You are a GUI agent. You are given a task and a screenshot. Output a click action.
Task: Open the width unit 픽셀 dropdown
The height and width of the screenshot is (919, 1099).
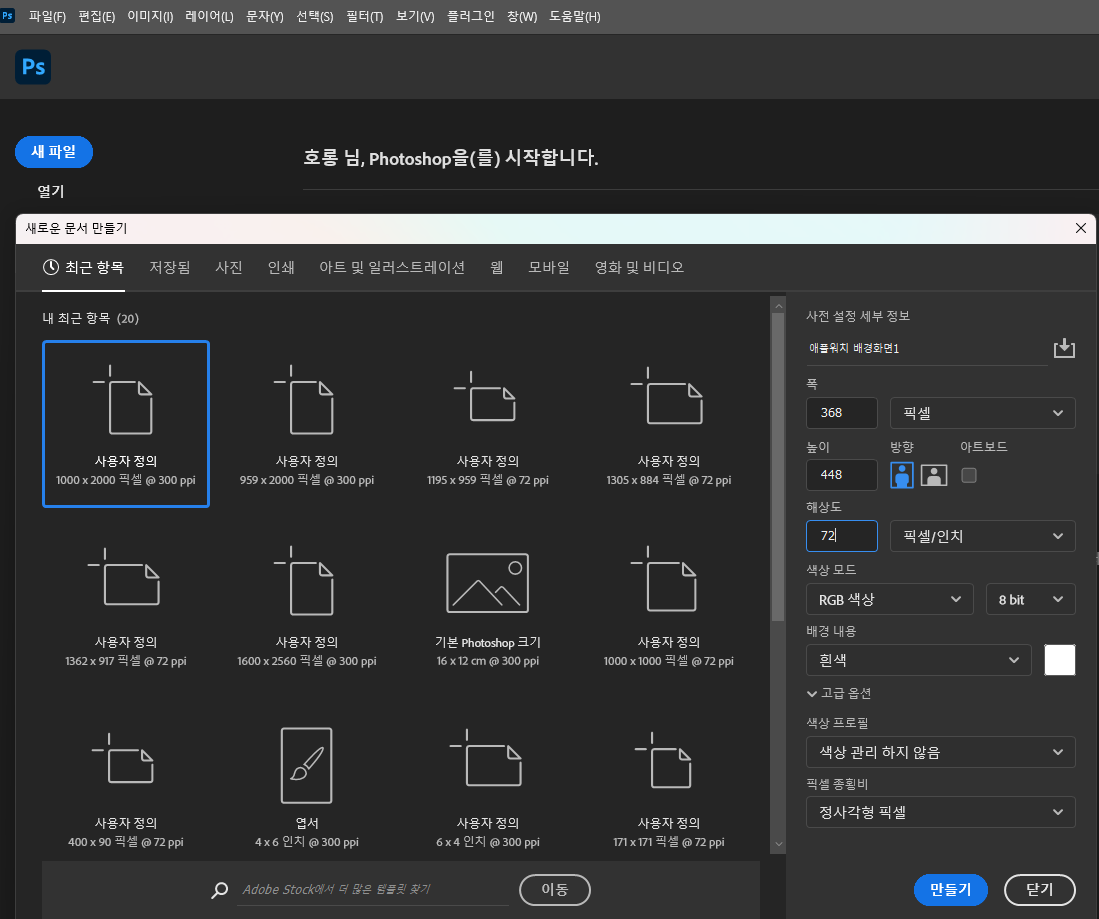983,413
